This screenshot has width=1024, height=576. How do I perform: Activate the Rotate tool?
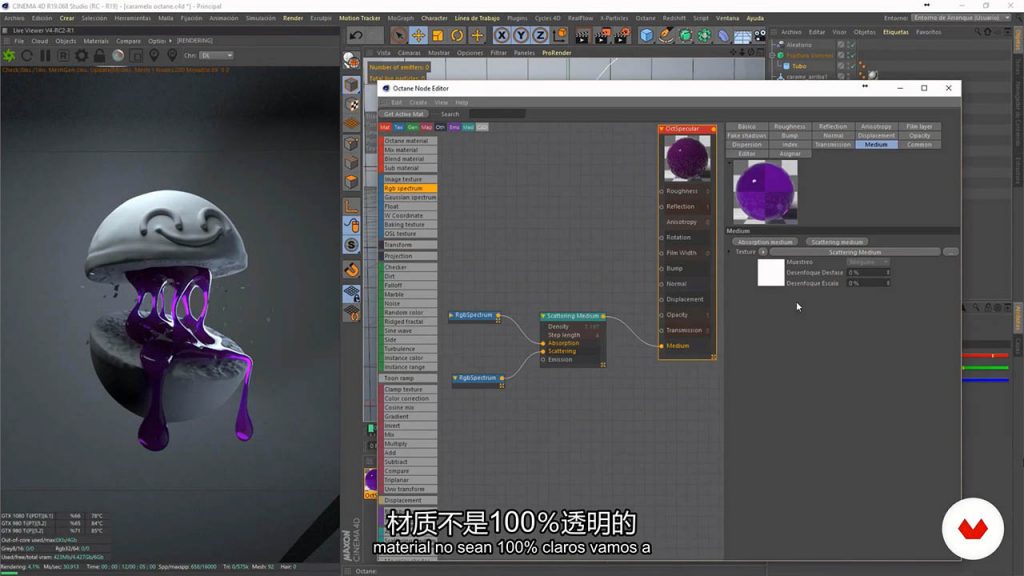[x=457, y=35]
